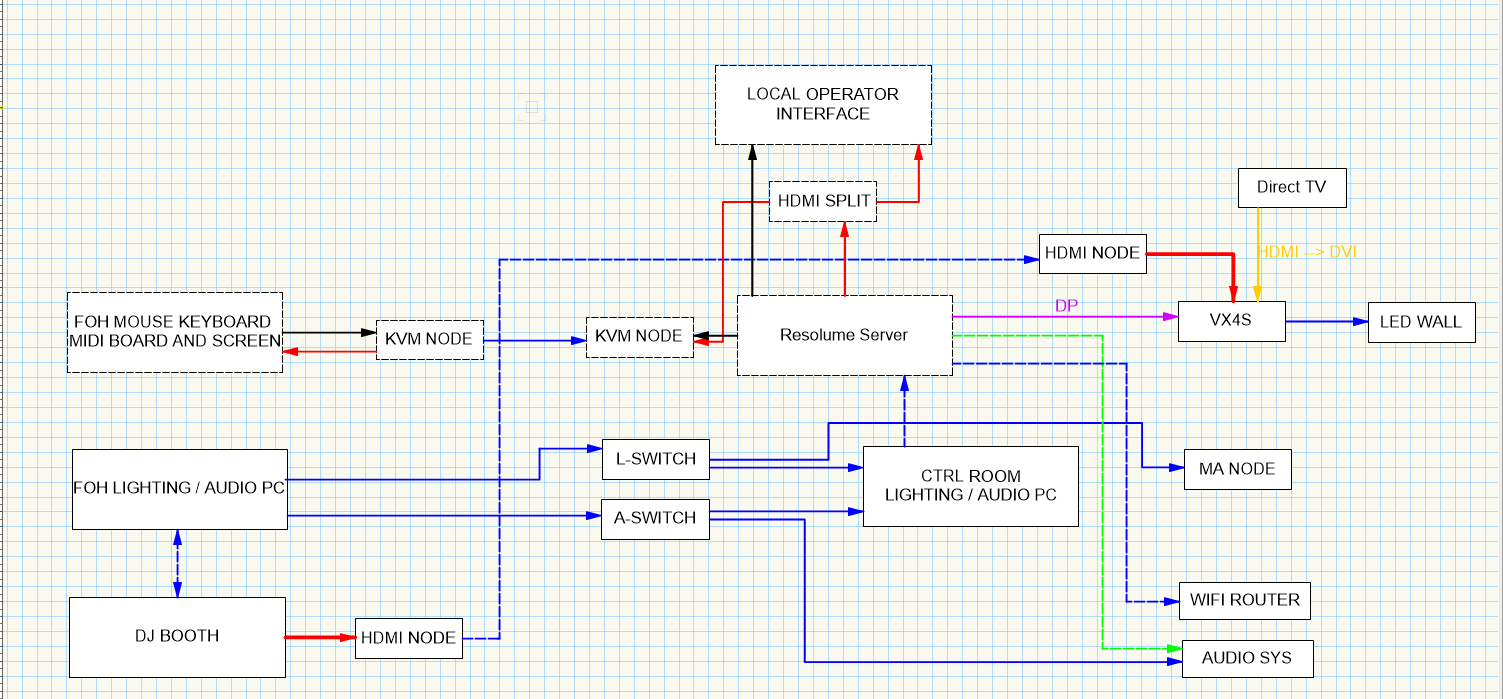Select the L-SWITCH block
Screen dimensions: 1503x699
(656, 459)
